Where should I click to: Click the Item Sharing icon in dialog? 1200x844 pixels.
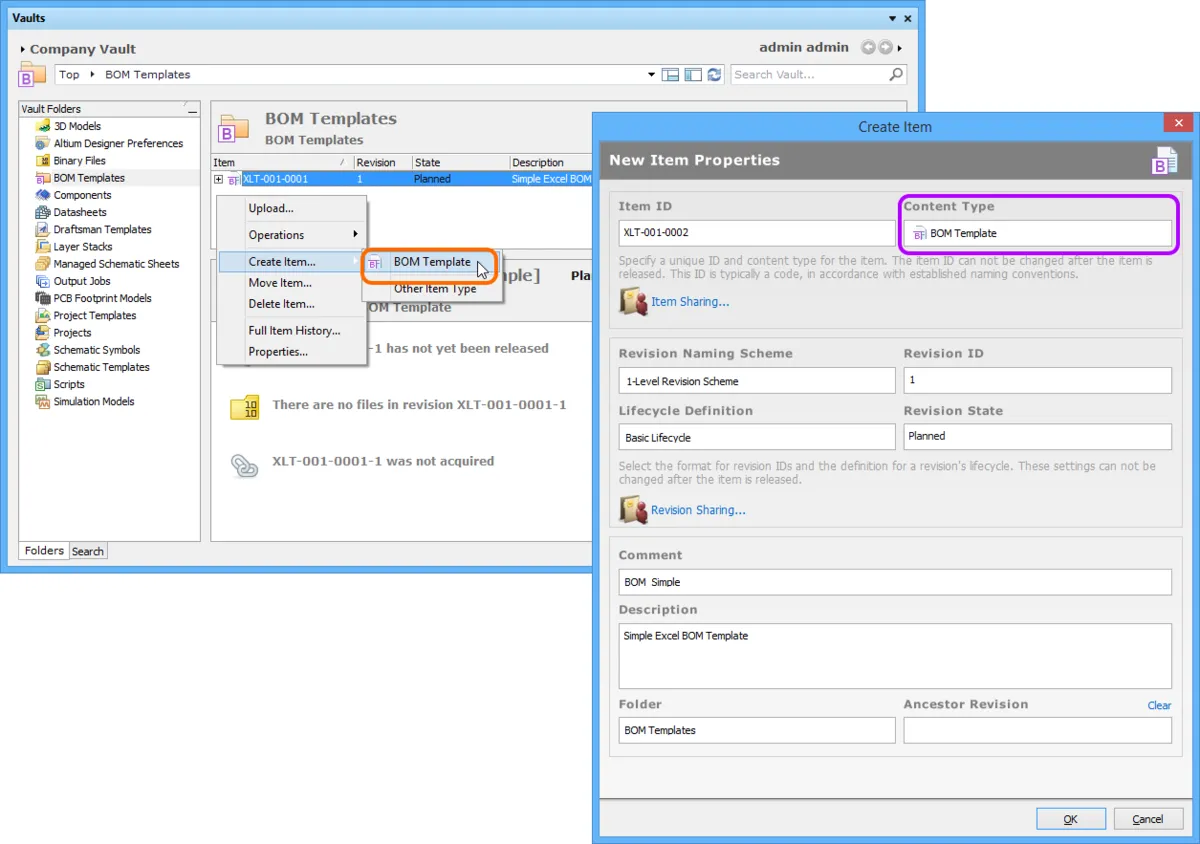coord(634,301)
